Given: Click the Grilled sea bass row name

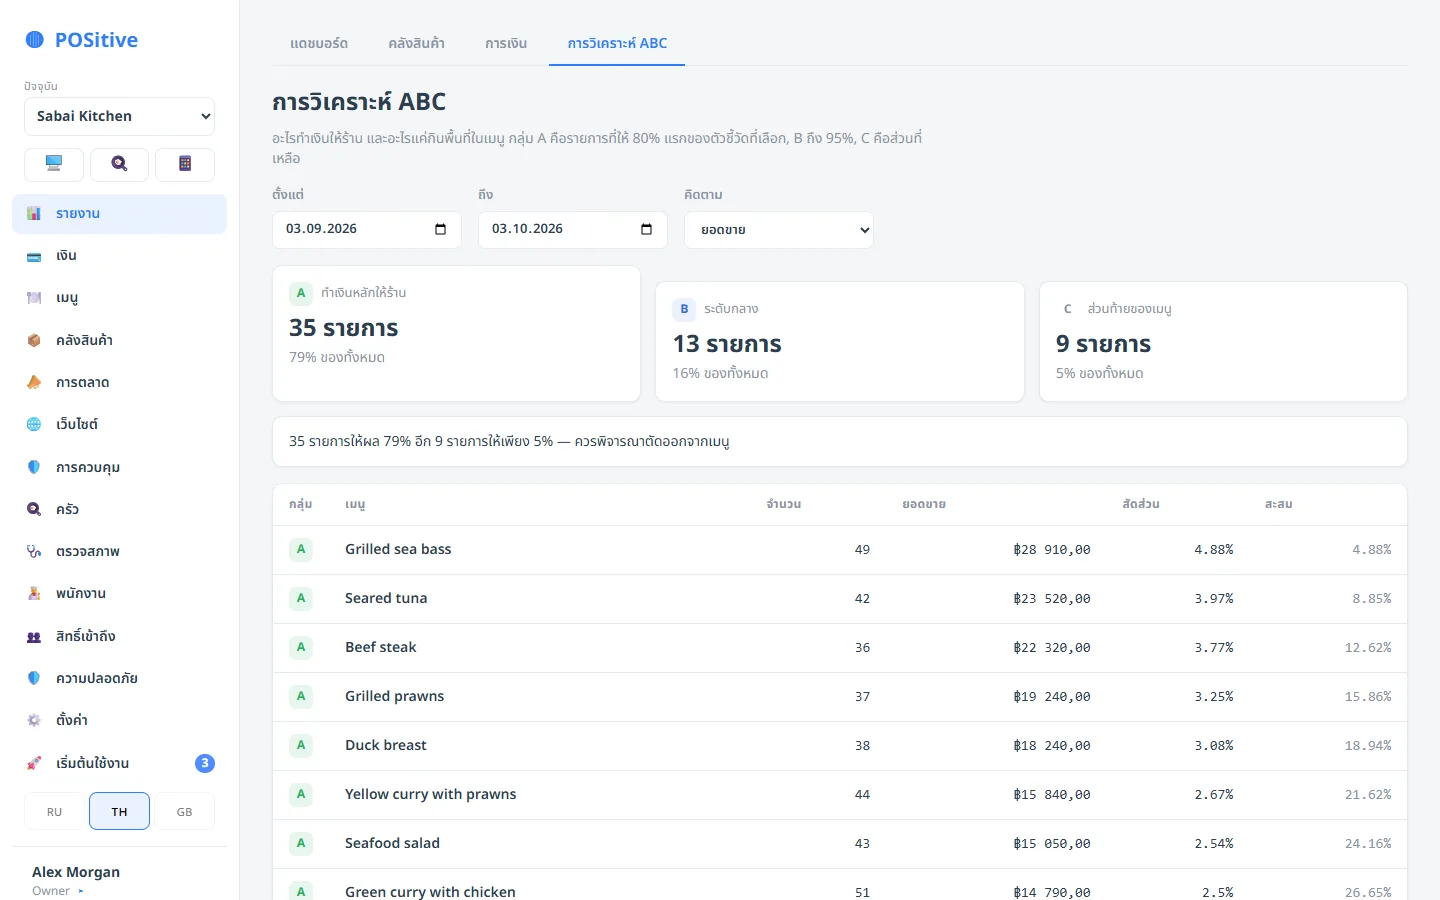Looking at the screenshot, I should pos(398,549).
